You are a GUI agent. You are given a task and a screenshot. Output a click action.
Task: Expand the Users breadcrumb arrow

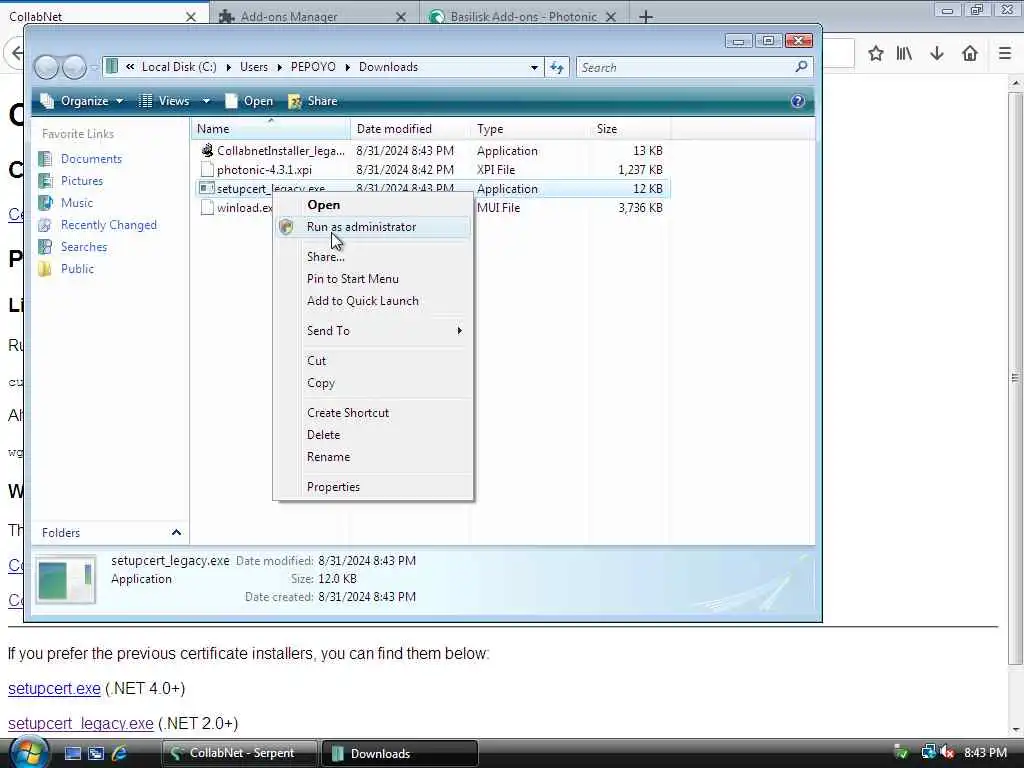pyautogui.click(x=280, y=67)
